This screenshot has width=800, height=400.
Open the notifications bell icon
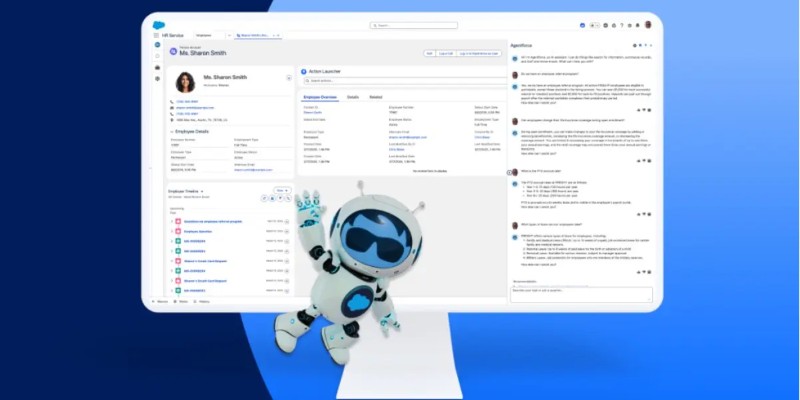pos(637,25)
